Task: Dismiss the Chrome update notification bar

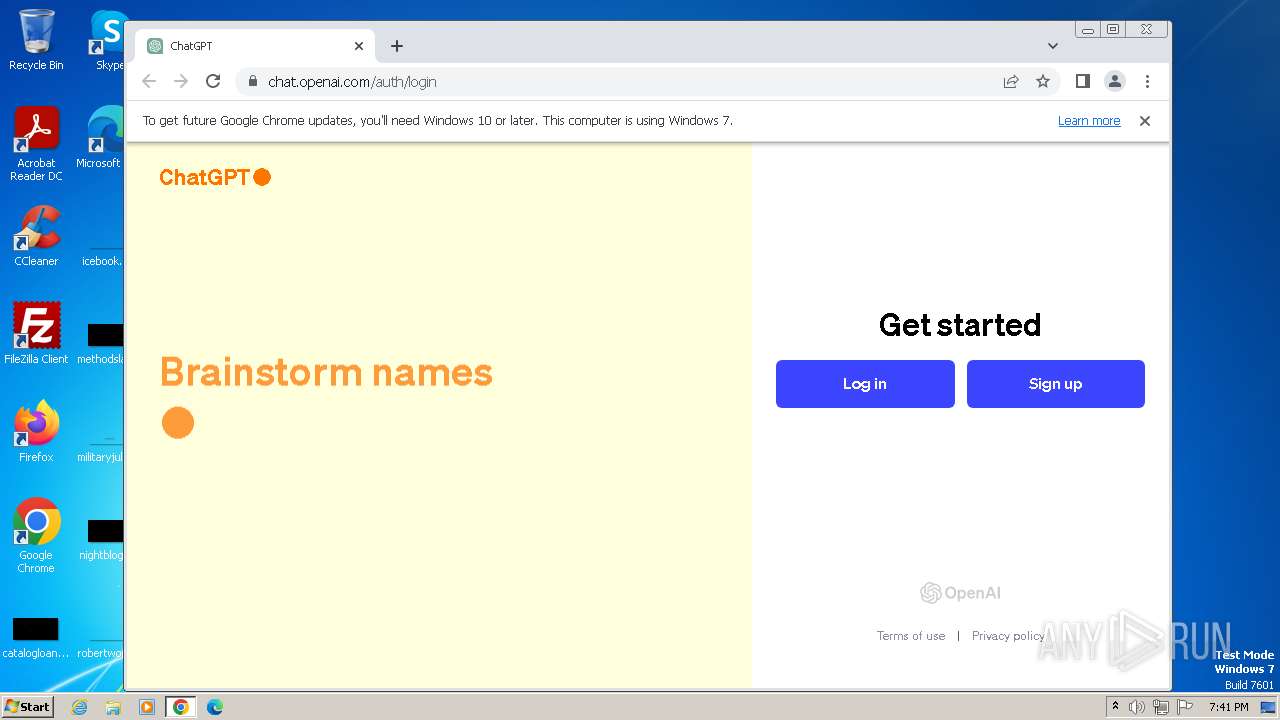Action: coord(1145,121)
